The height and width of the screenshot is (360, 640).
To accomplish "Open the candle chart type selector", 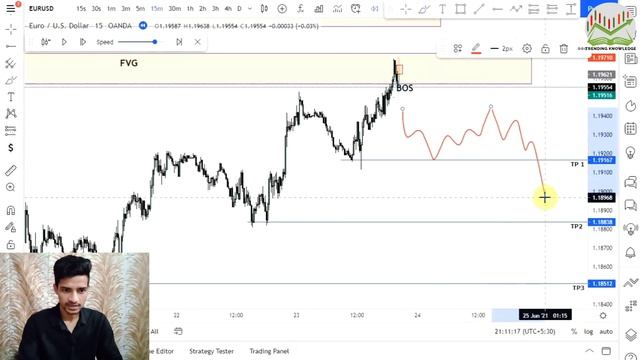I will coord(264,9).
